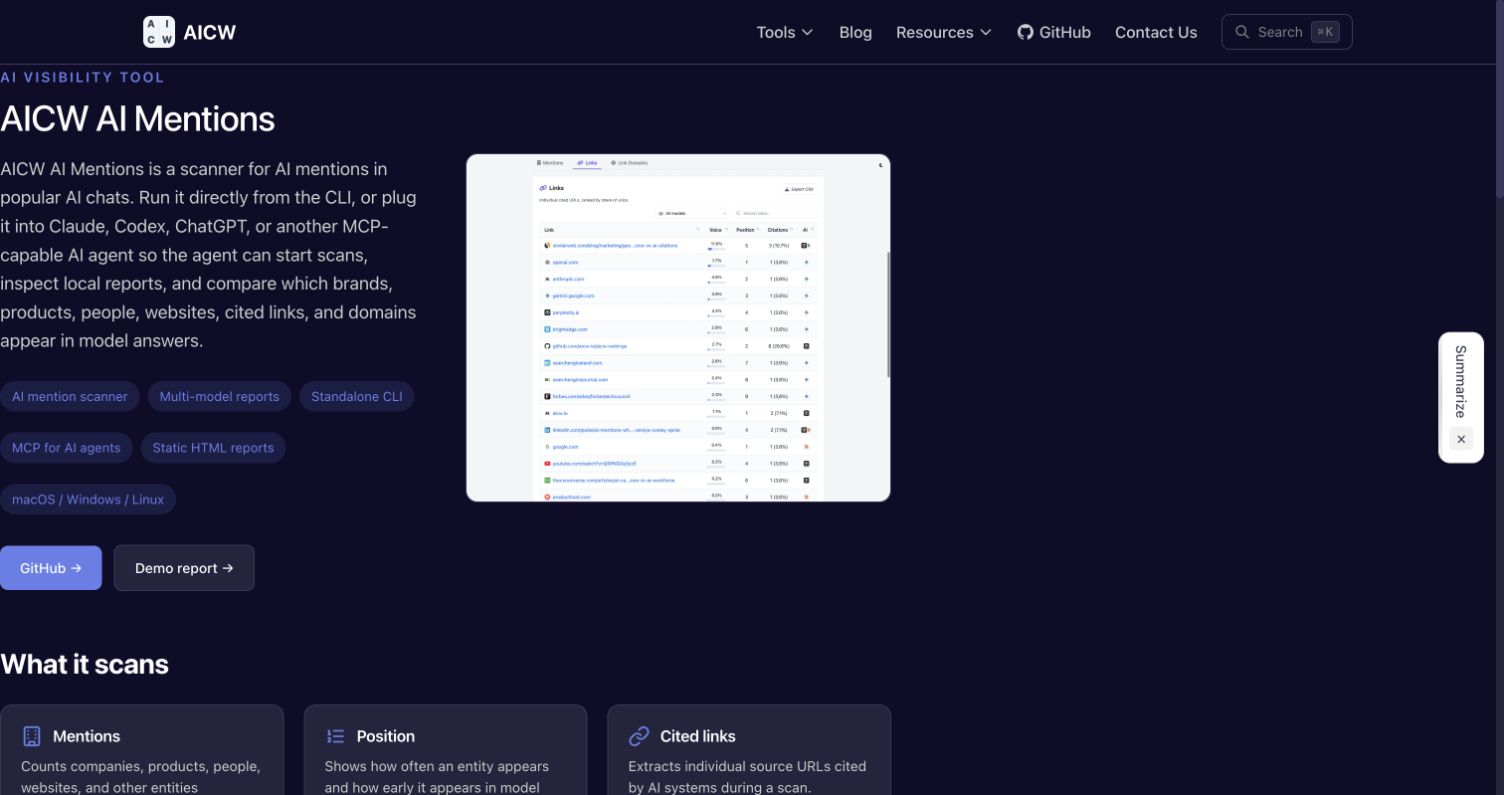Screen dimensions: 1504x795
Task: Open the Demo report → button
Action: click(x=184, y=568)
